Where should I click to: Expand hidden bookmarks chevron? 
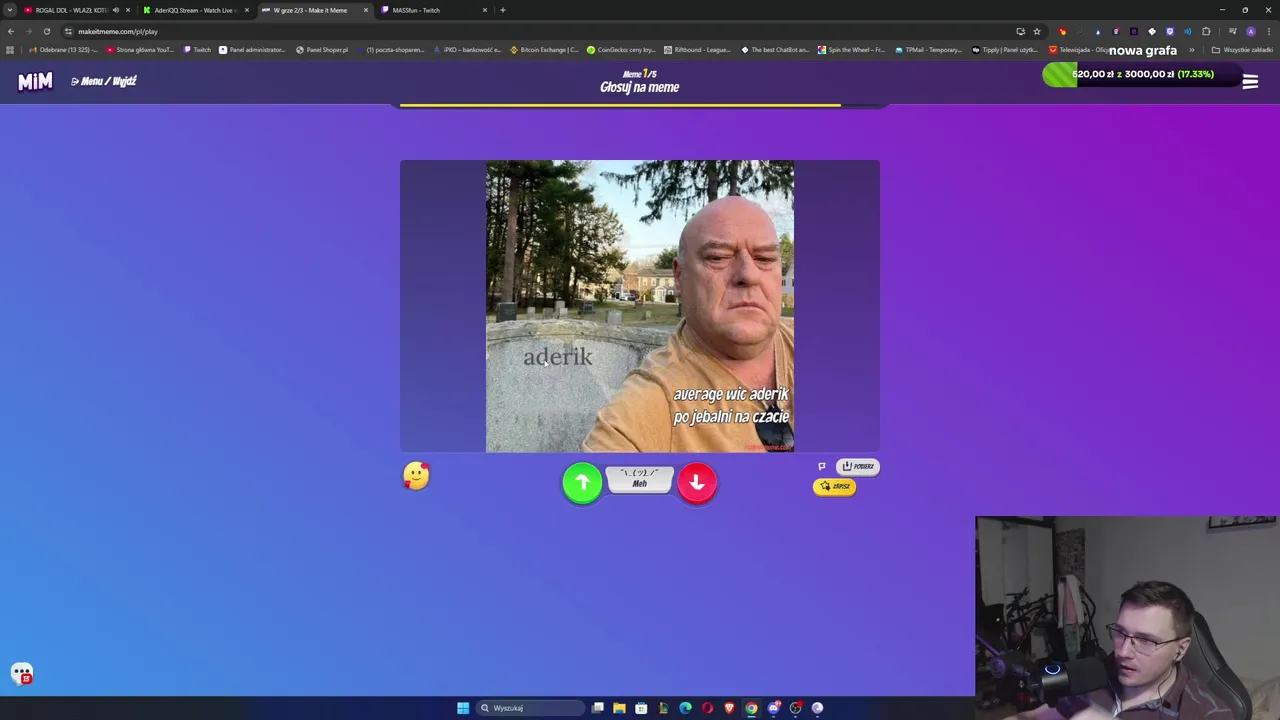(1191, 50)
